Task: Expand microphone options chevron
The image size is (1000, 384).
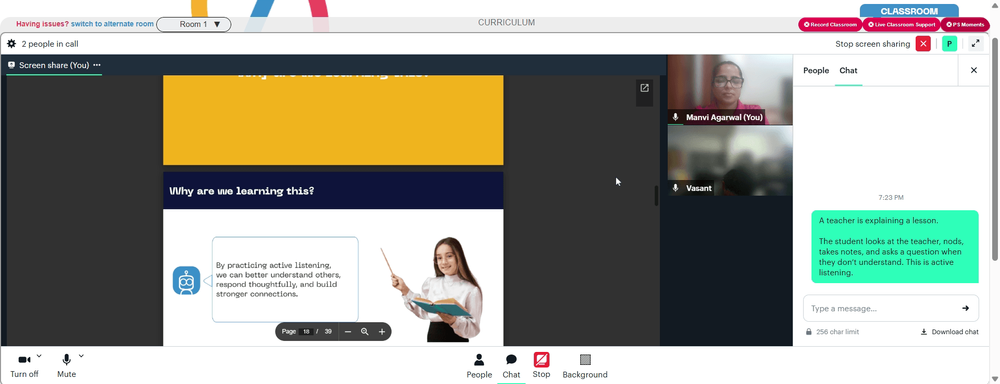Action: pos(81,356)
